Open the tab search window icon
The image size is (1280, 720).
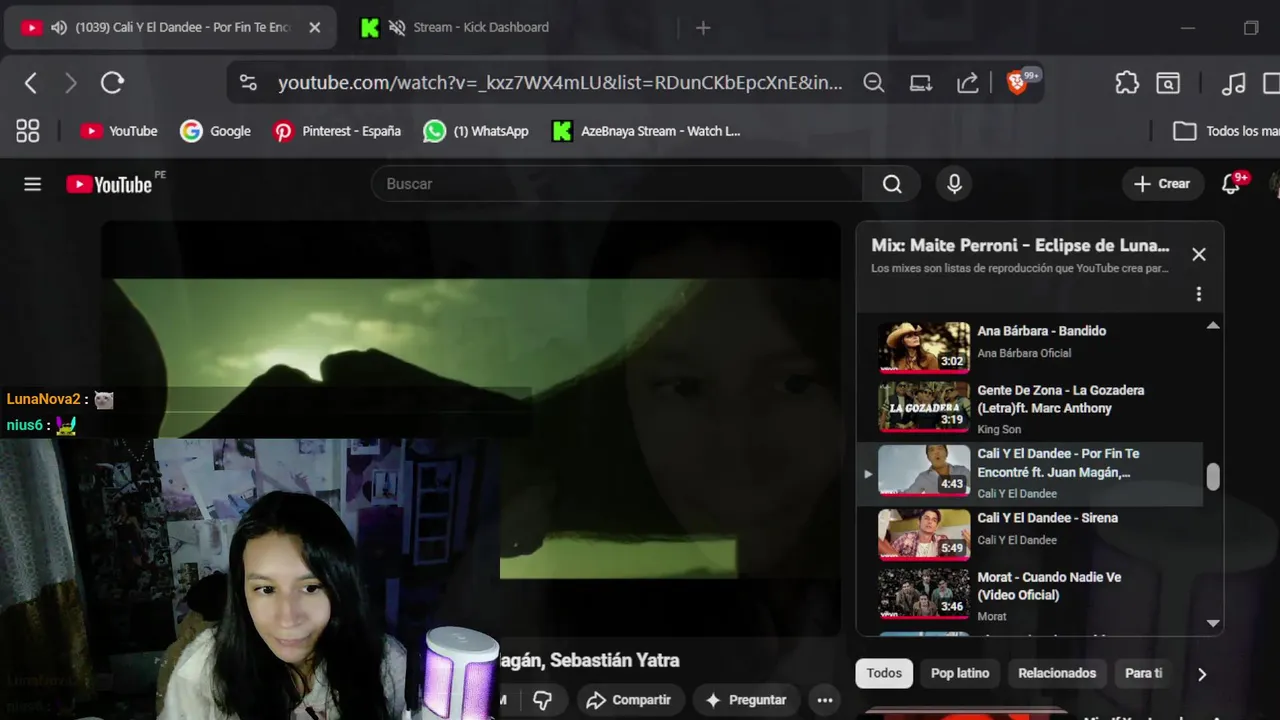(x=1168, y=83)
